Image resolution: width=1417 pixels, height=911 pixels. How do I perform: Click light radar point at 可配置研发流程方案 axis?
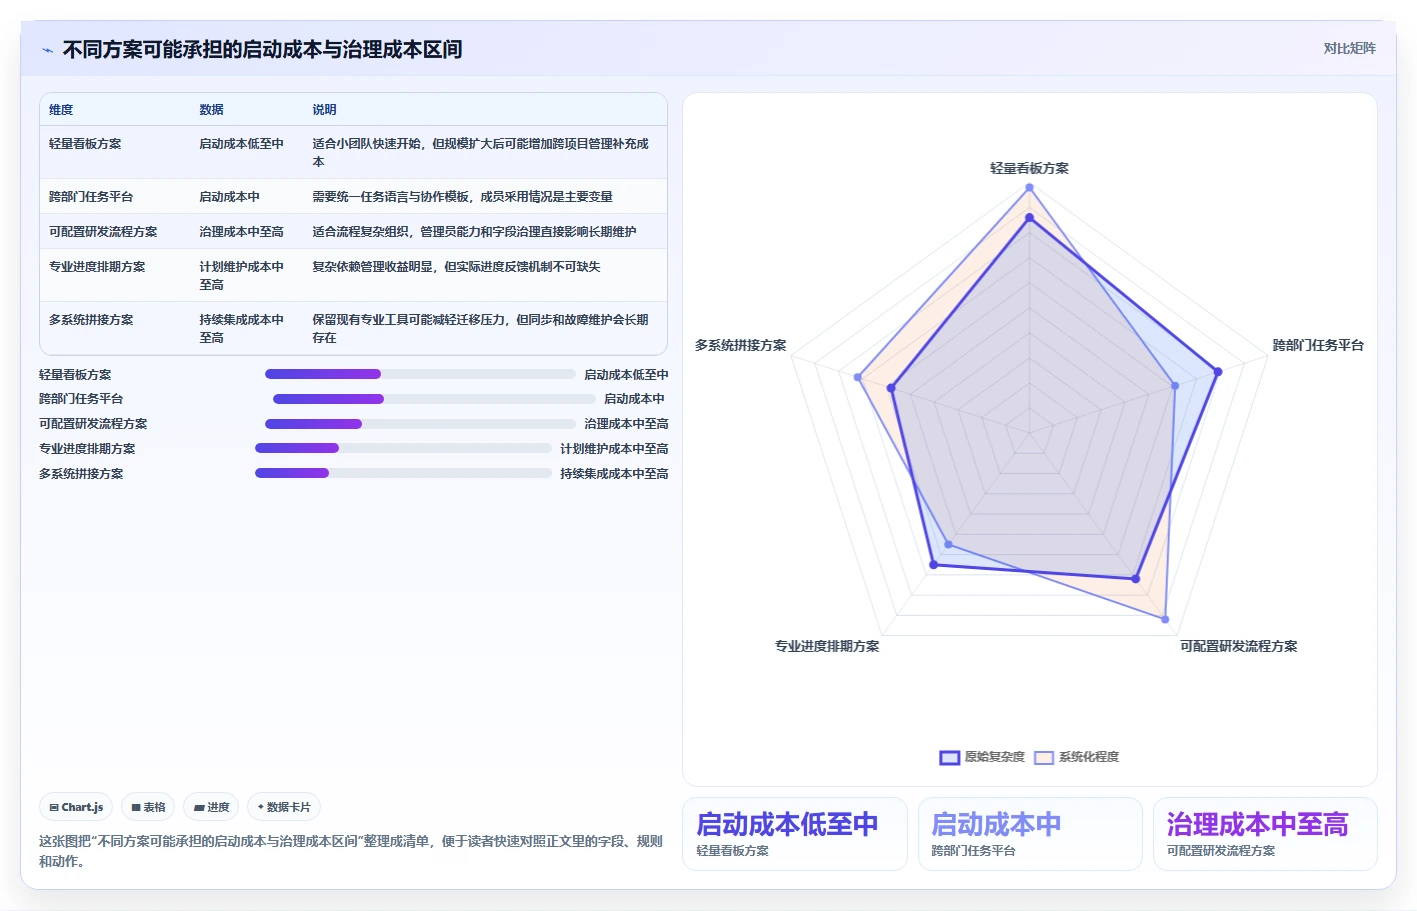[x=1165, y=620]
